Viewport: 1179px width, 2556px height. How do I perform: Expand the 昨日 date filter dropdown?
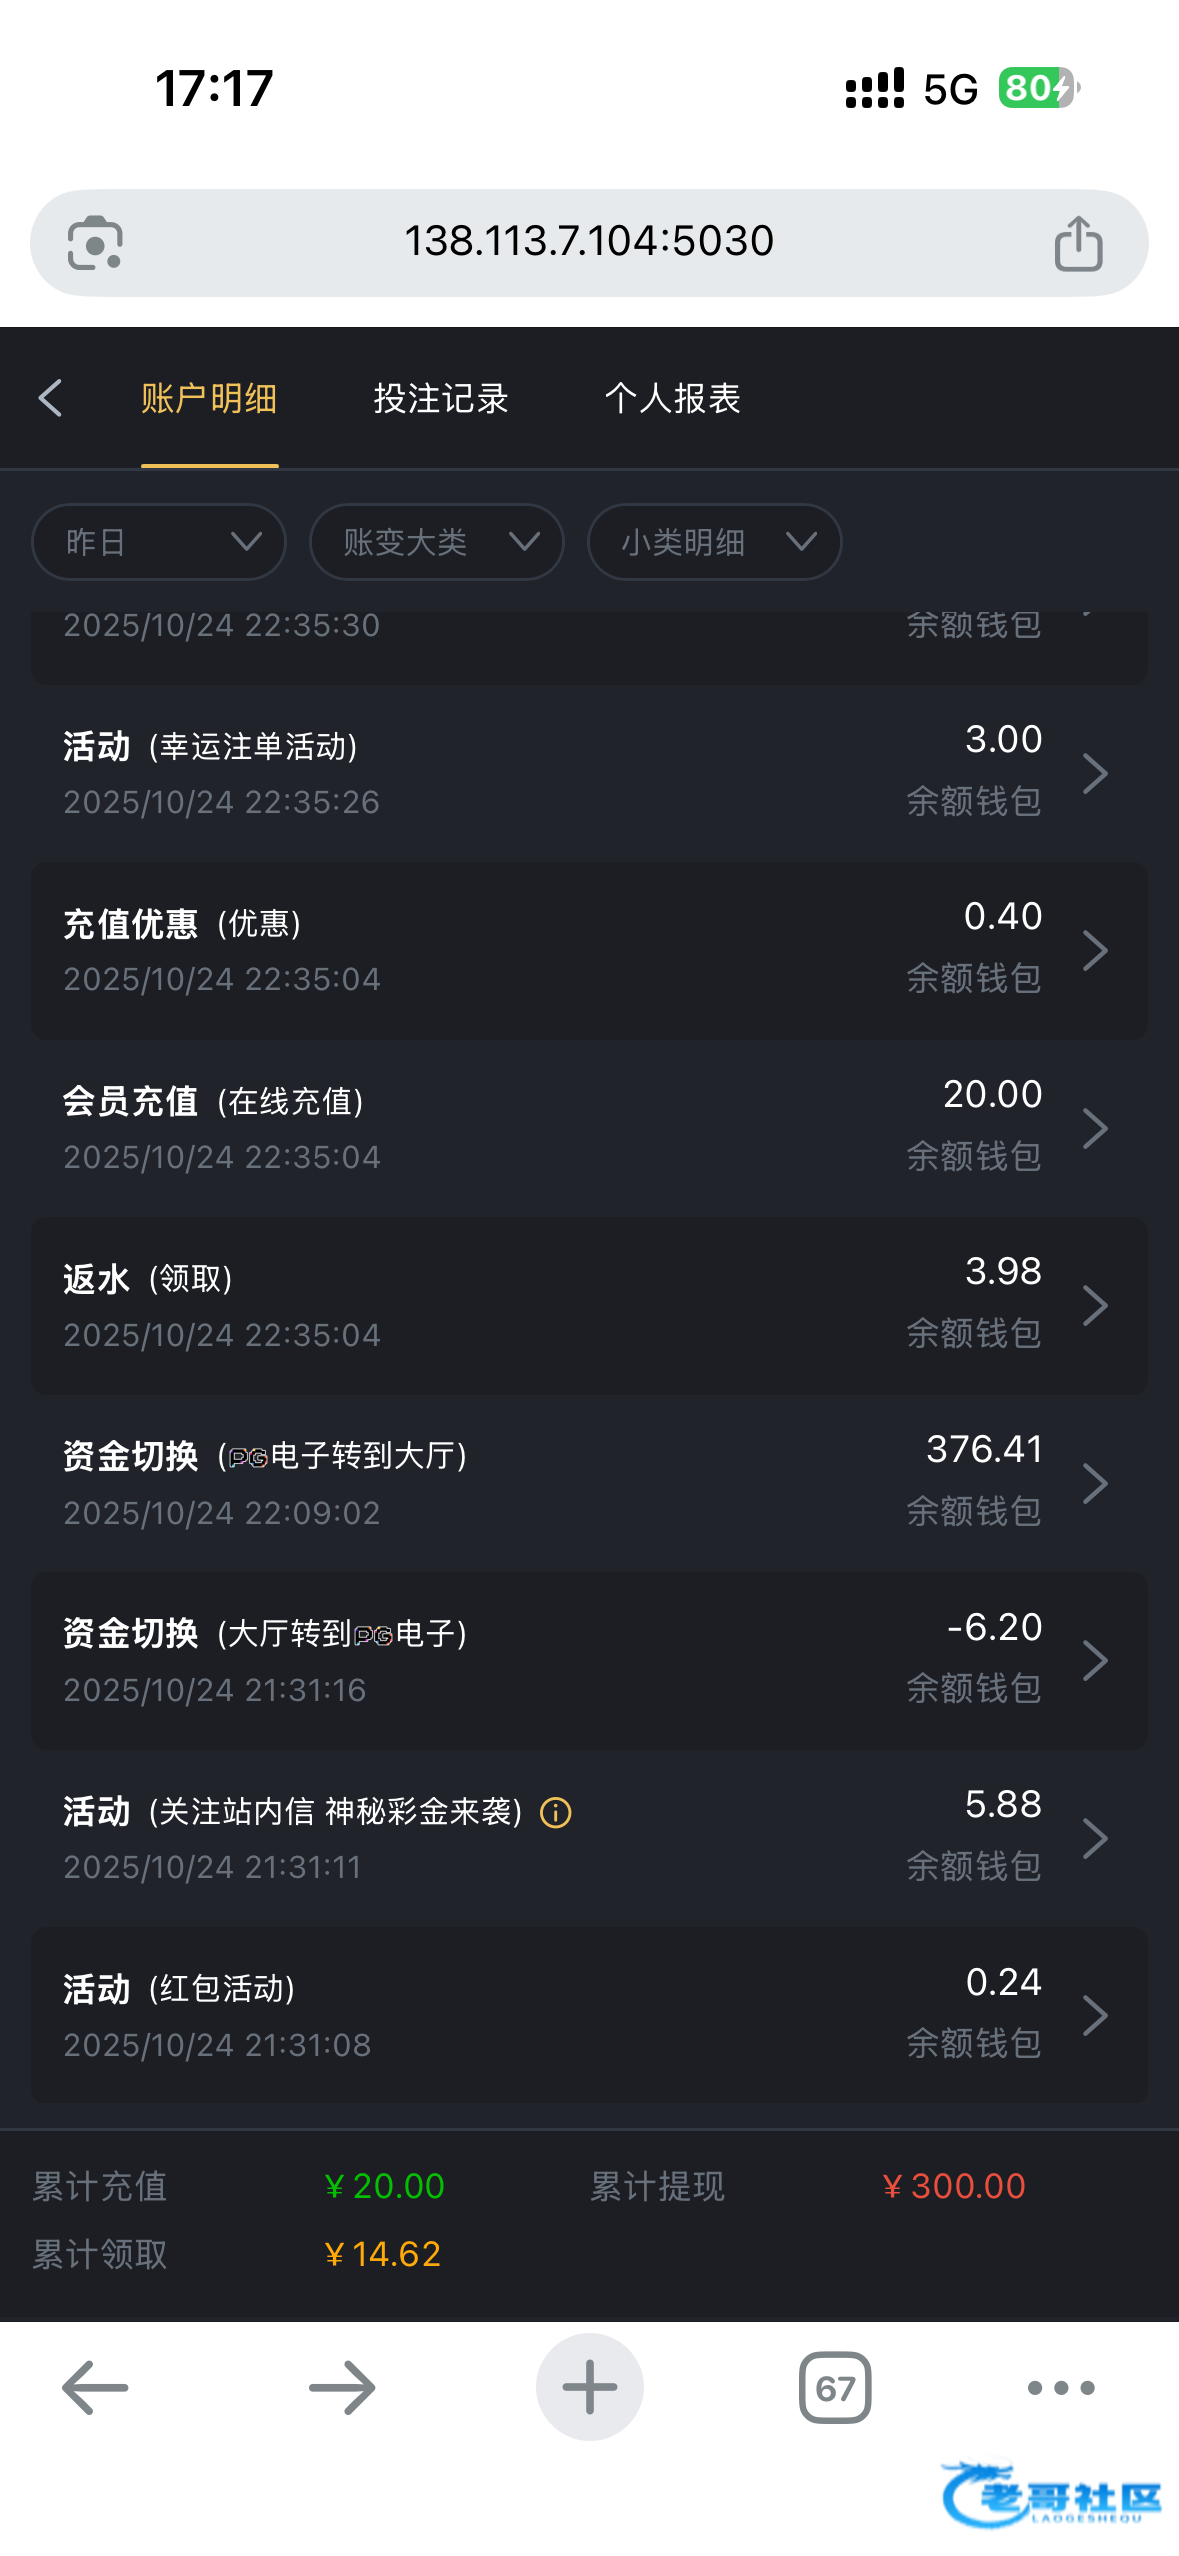159,542
